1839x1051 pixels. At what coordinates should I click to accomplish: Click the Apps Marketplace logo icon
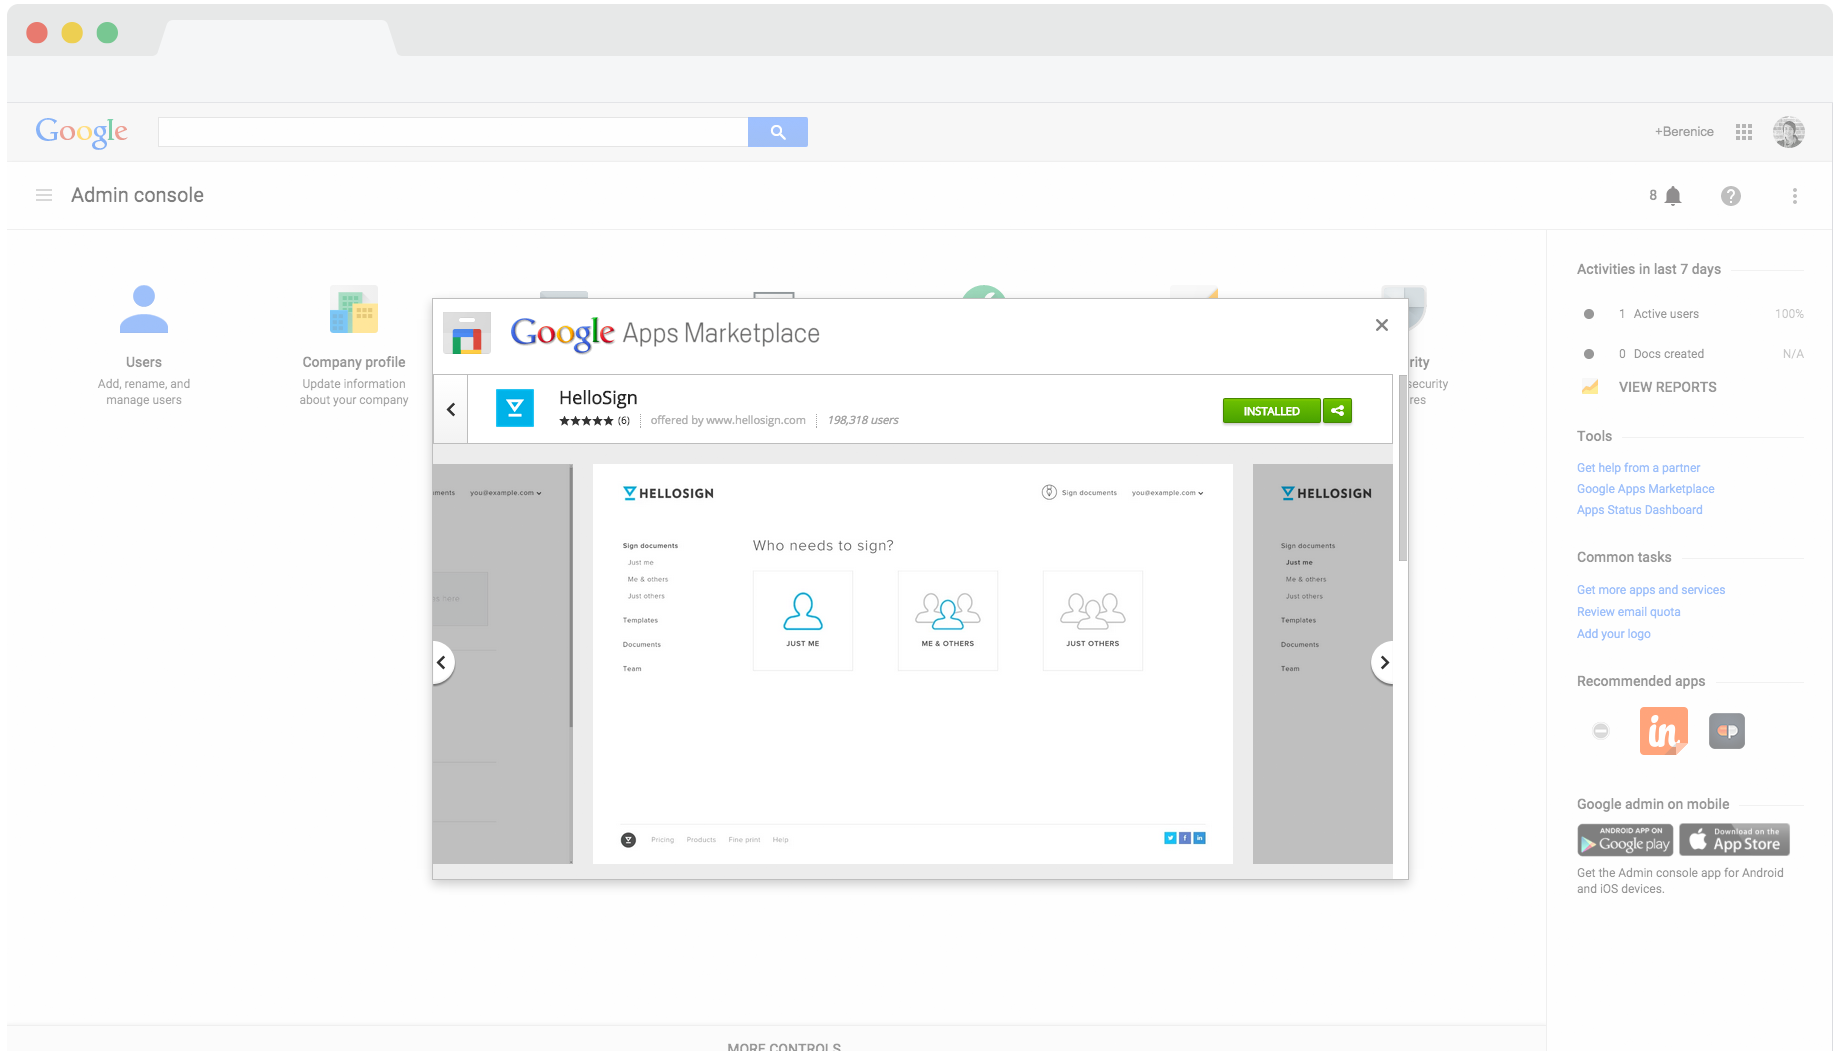coord(467,334)
